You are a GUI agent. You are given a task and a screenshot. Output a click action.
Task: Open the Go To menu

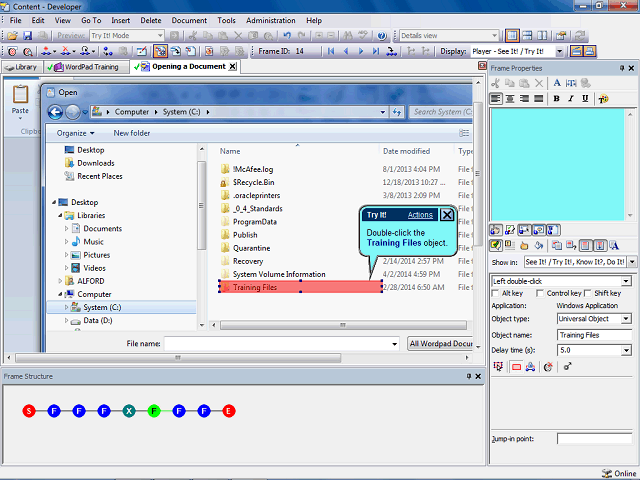click(91, 20)
